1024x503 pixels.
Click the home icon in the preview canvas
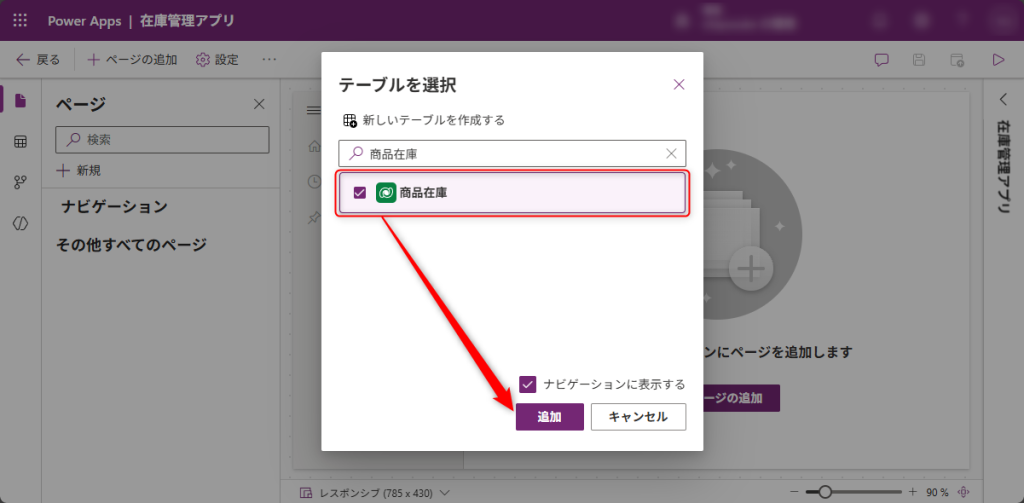click(x=313, y=146)
